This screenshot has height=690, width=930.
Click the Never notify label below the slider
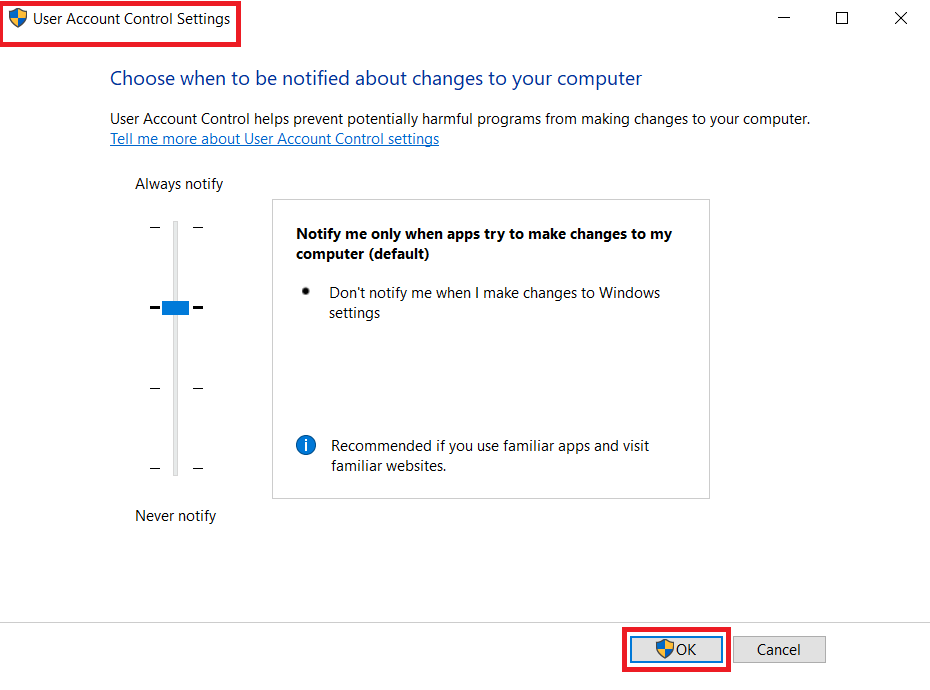tap(175, 515)
